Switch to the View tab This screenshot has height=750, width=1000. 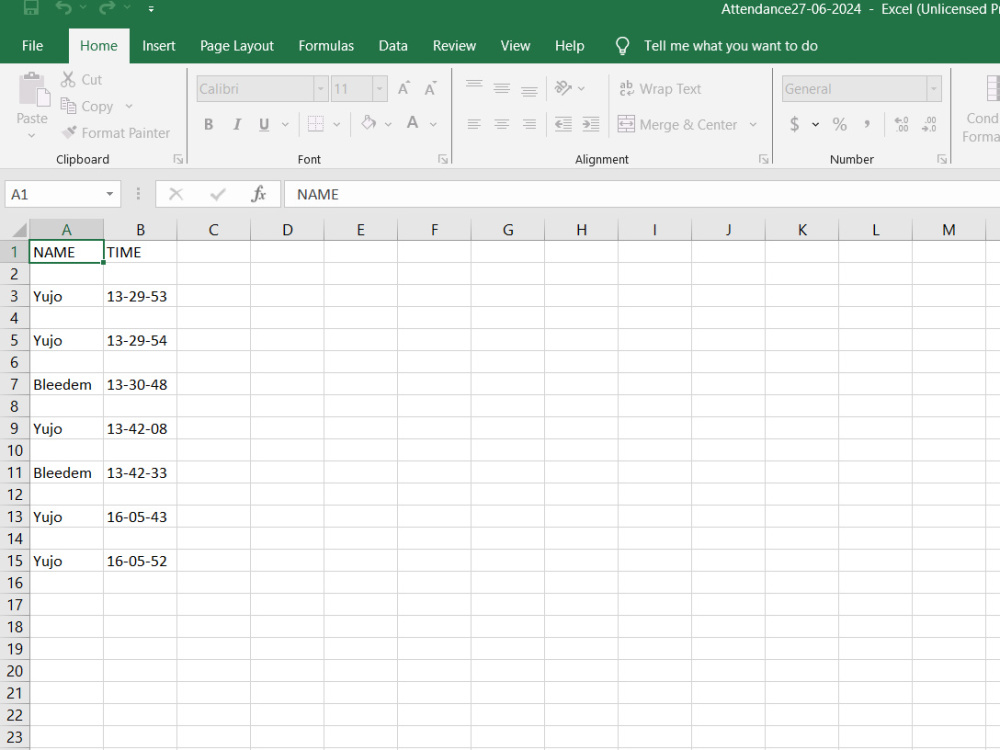515,46
